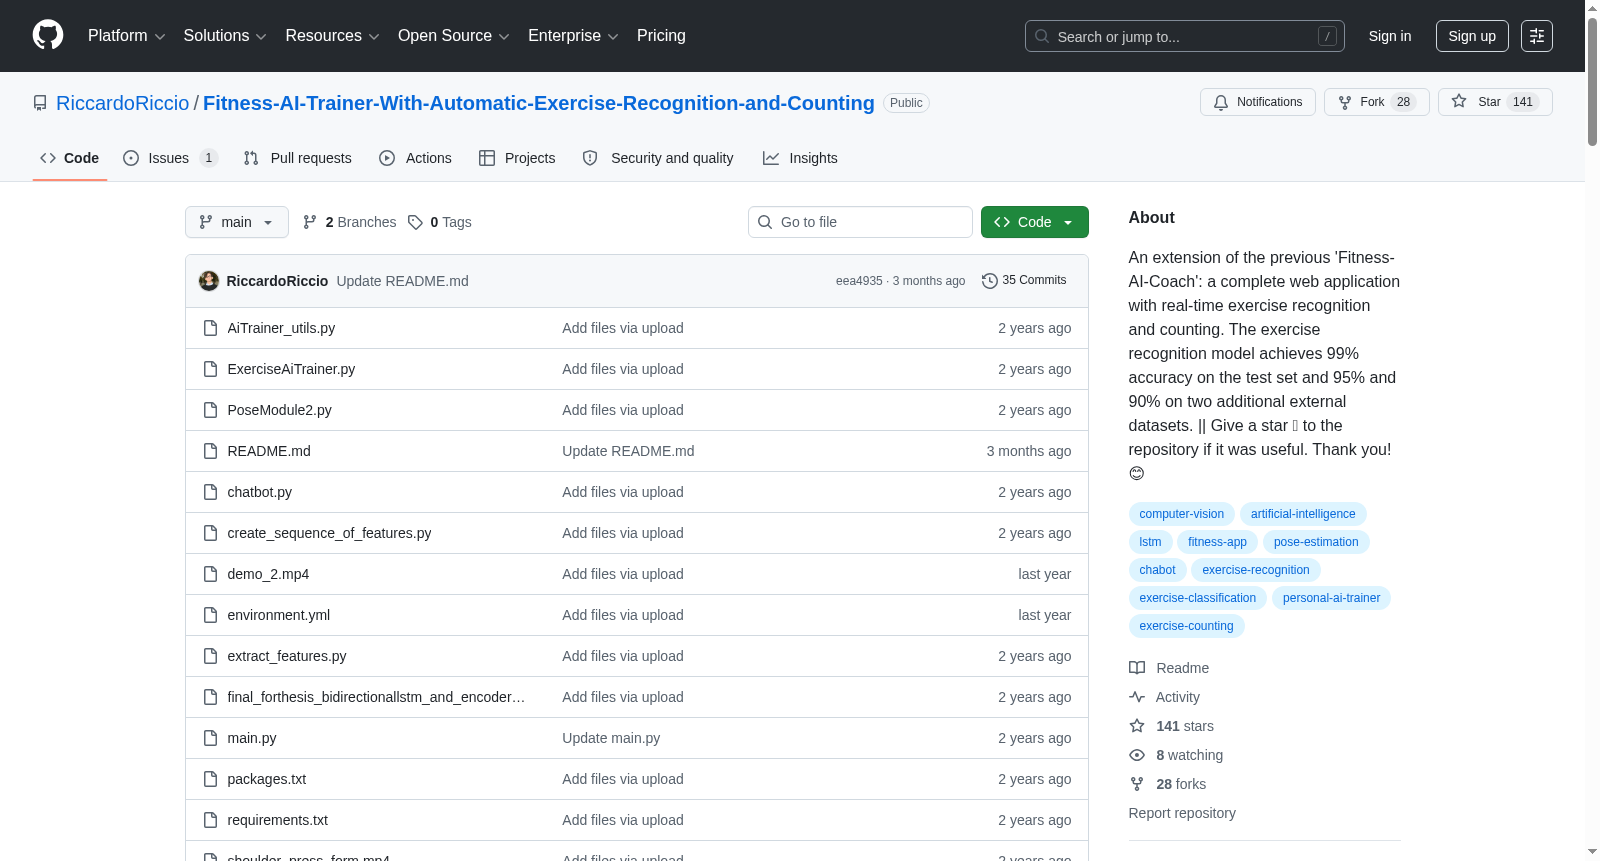Select the personal-ai-trainer topic tag

[x=1331, y=598]
